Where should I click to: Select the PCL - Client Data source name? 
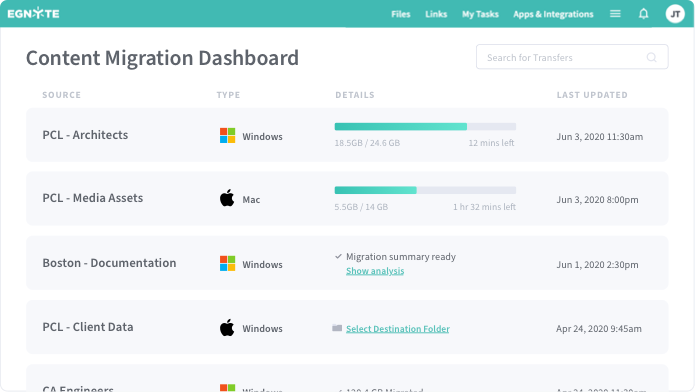[88, 327]
